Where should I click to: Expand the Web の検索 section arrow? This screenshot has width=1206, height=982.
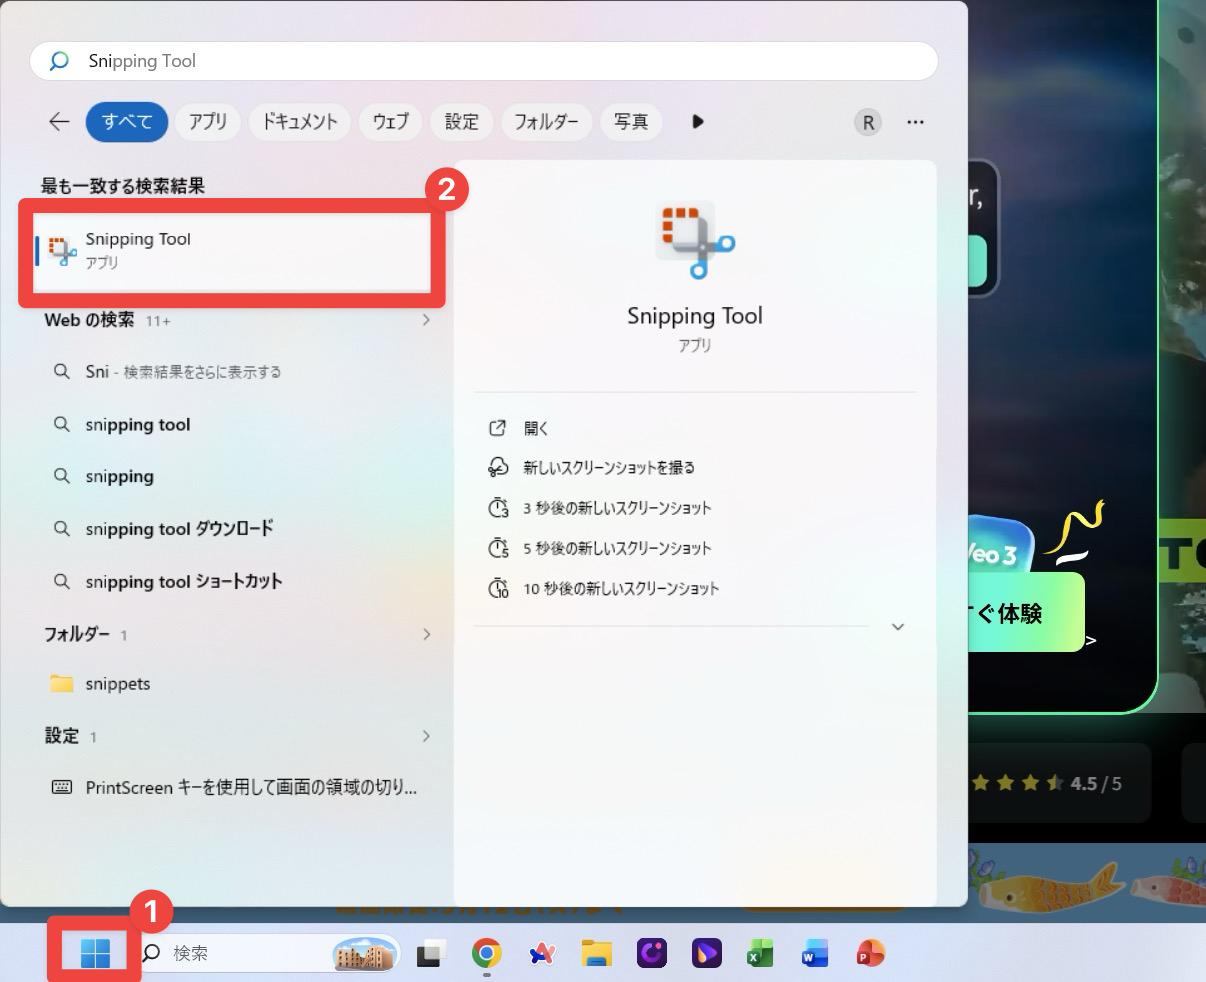pos(426,320)
